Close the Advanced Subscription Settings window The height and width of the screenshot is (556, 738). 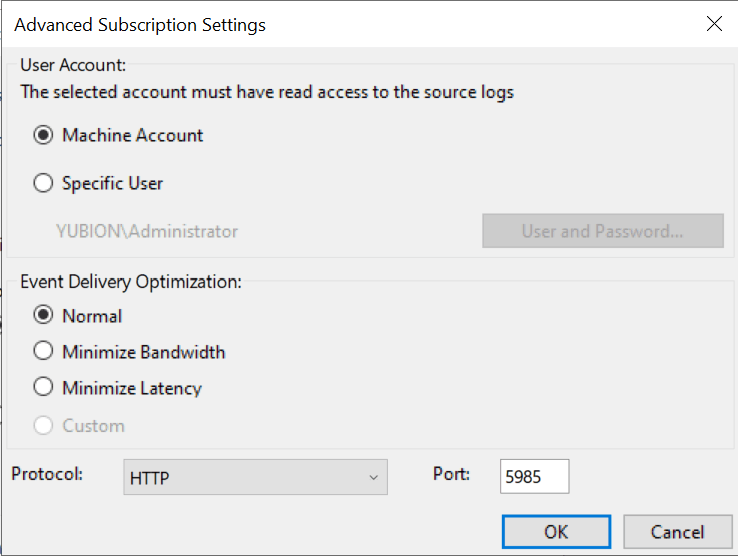tap(714, 24)
